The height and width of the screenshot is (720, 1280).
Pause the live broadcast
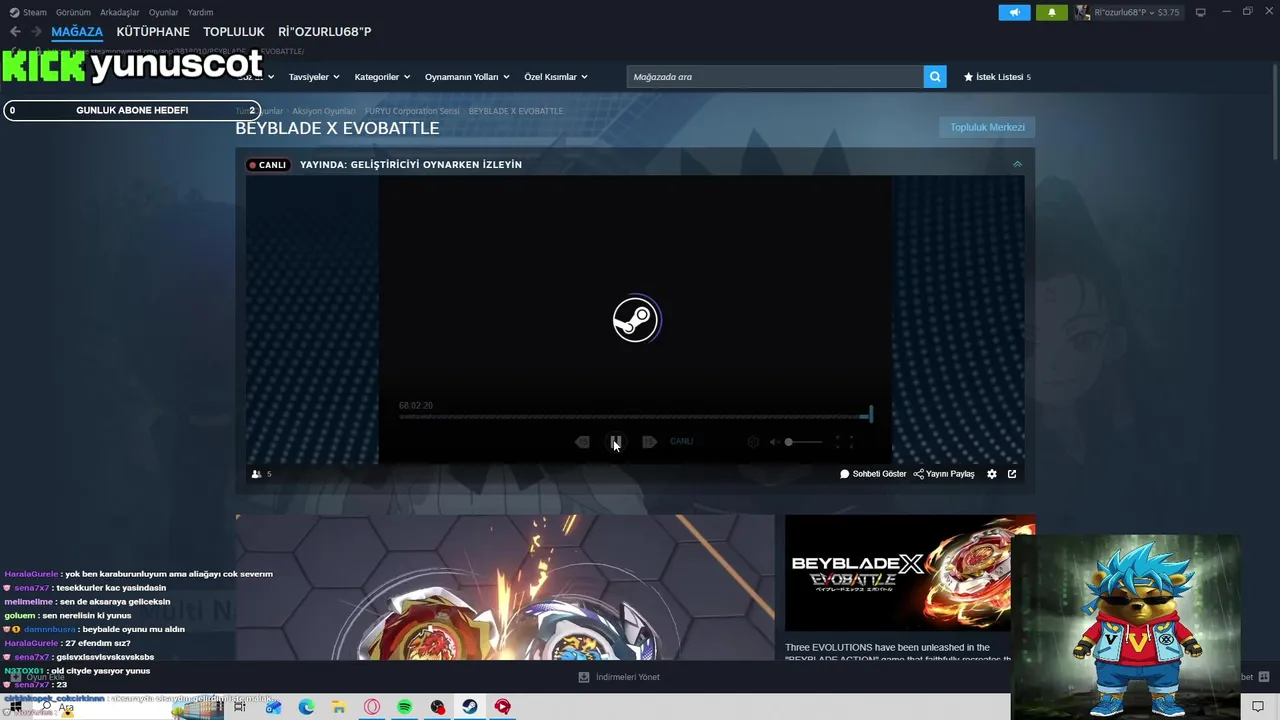pos(616,442)
